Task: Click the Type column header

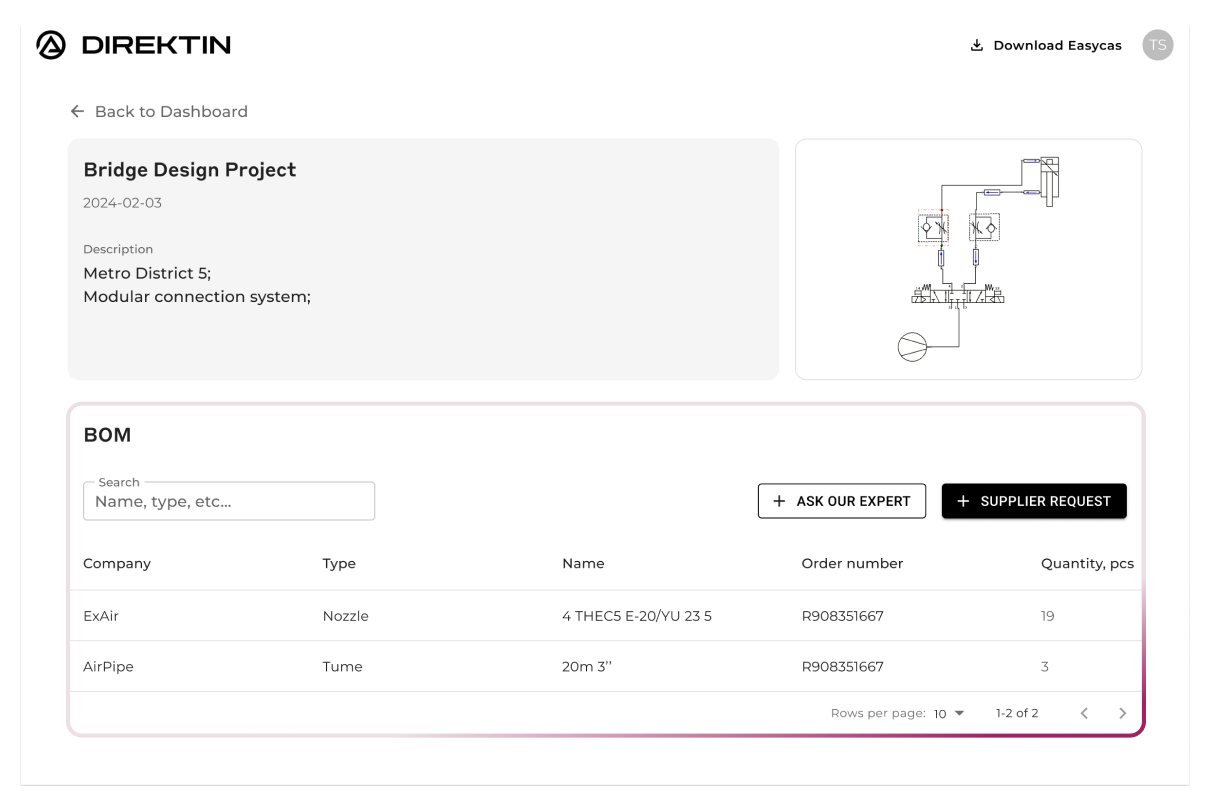Action: 339,564
